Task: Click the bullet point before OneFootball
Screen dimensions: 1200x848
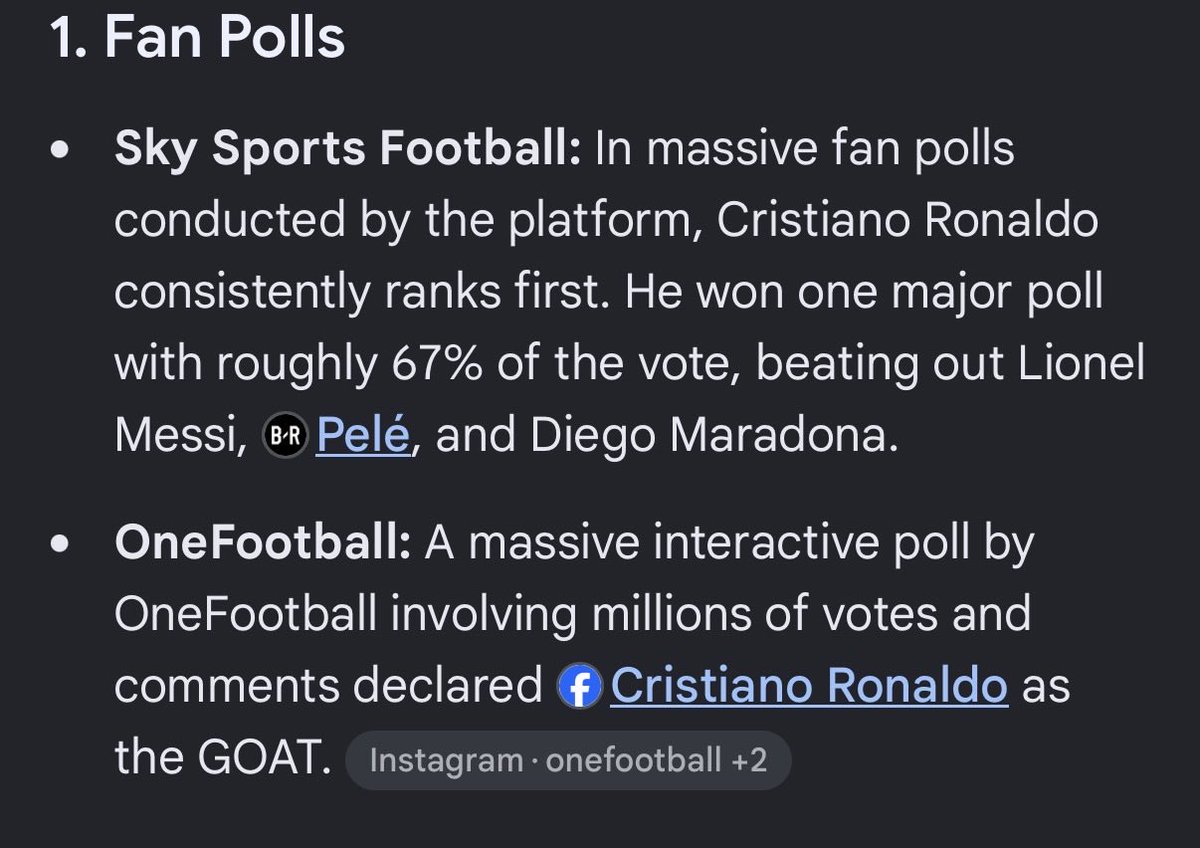Action: point(62,545)
